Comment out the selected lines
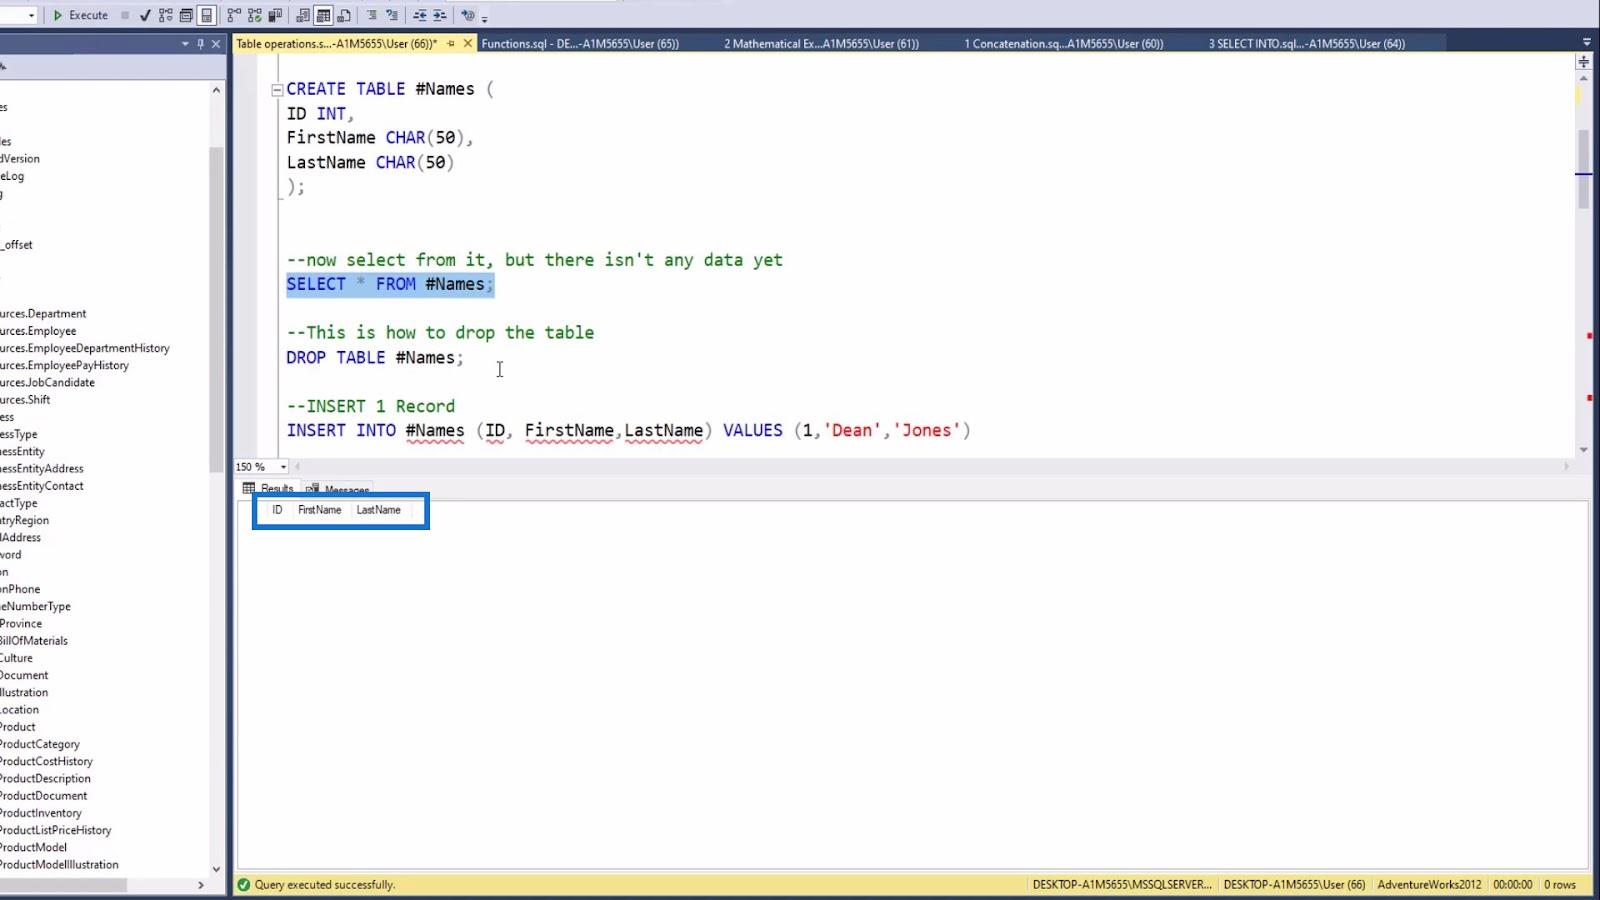Image resolution: width=1600 pixels, height=900 pixels. 372,15
